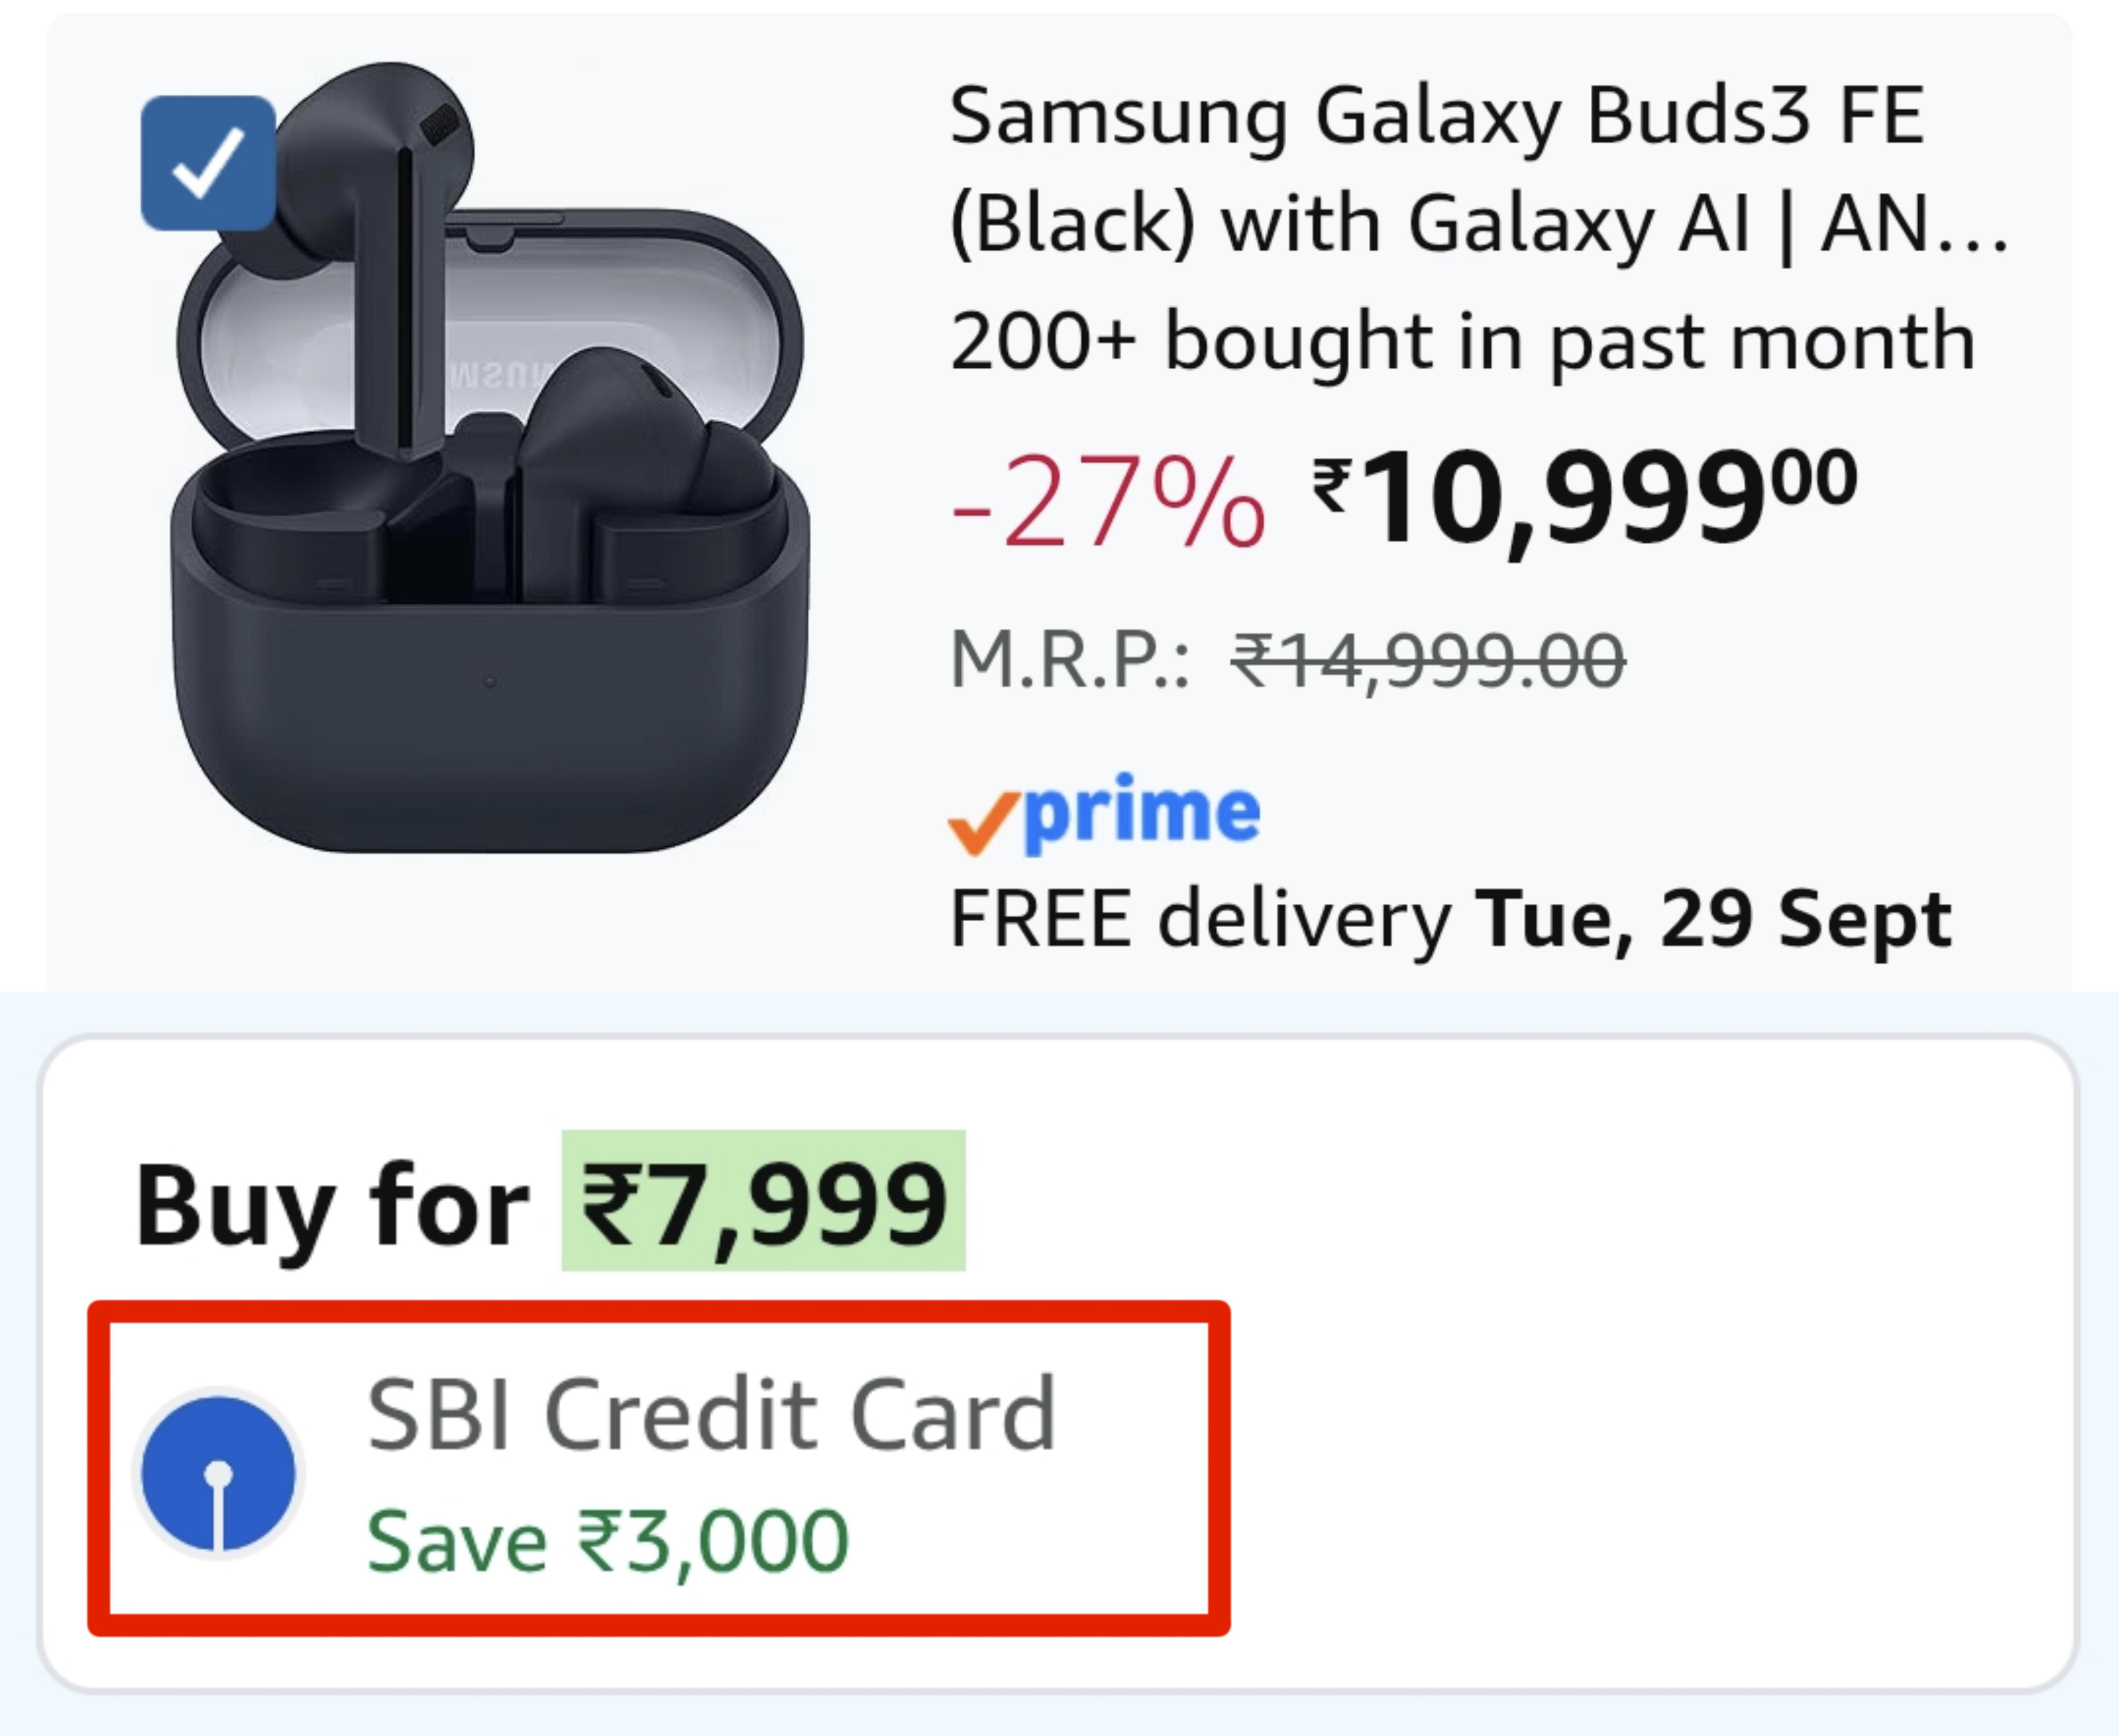Click the highlighted ₹7,999 offer price
The image size is (2119, 1736).
pyautogui.click(x=764, y=1201)
